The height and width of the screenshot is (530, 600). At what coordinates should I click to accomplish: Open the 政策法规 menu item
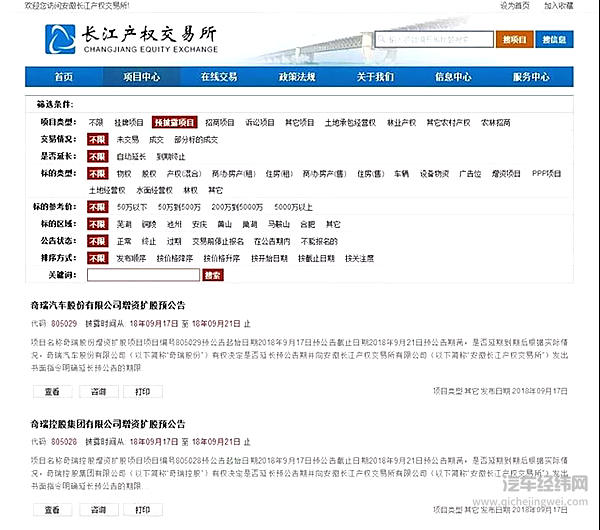tap(297, 77)
